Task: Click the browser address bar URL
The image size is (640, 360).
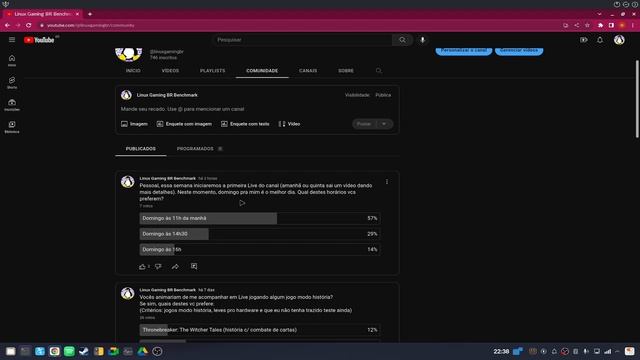Action: point(90,25)
